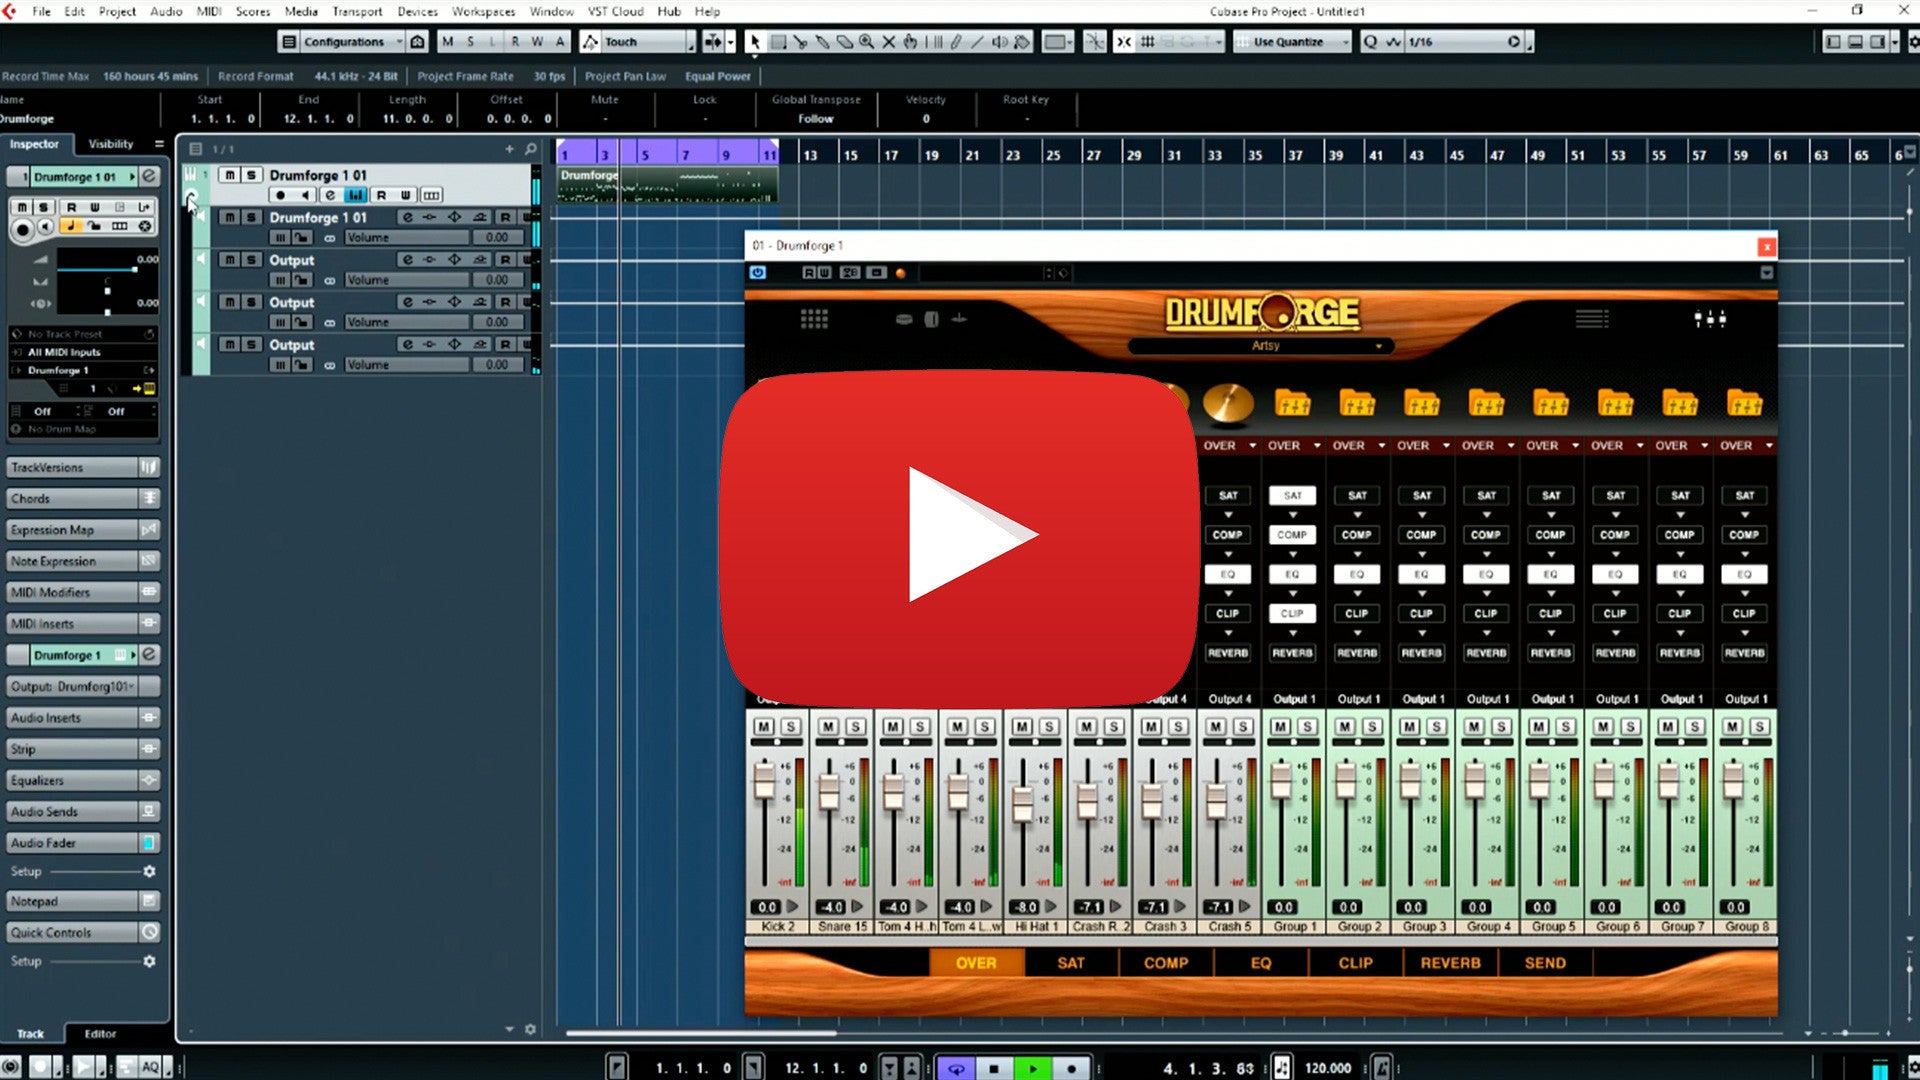Select the Mute tool in the toolbar
1920x1080 pixels.
coord(888,42)
